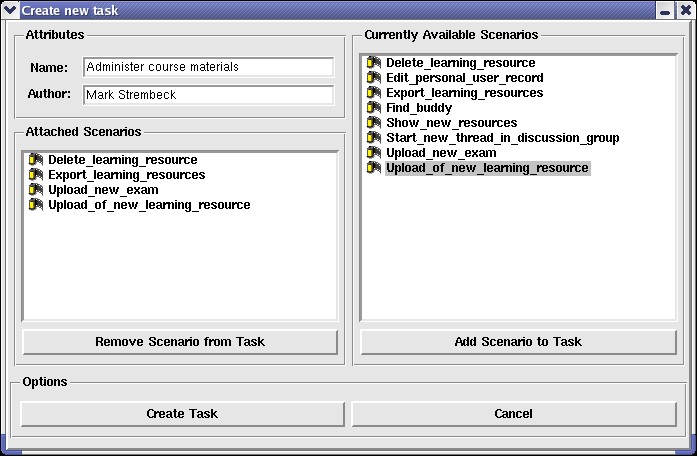697x456 pixels.
Task: Close the Create new task window
Action: coord(685,10)
